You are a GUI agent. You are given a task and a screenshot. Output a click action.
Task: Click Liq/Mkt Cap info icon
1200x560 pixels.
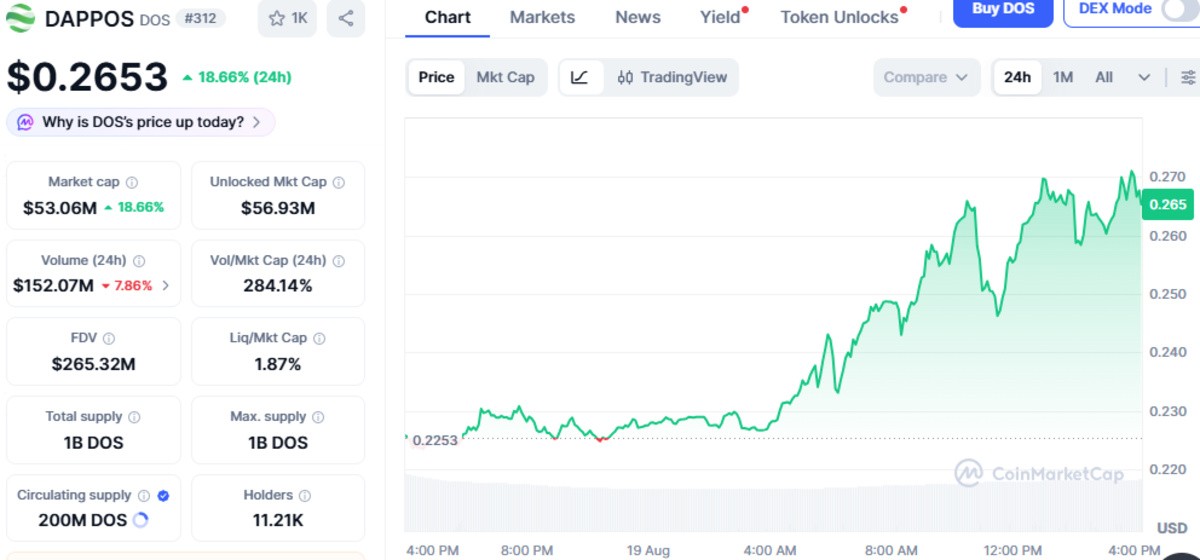pos(320,339)
